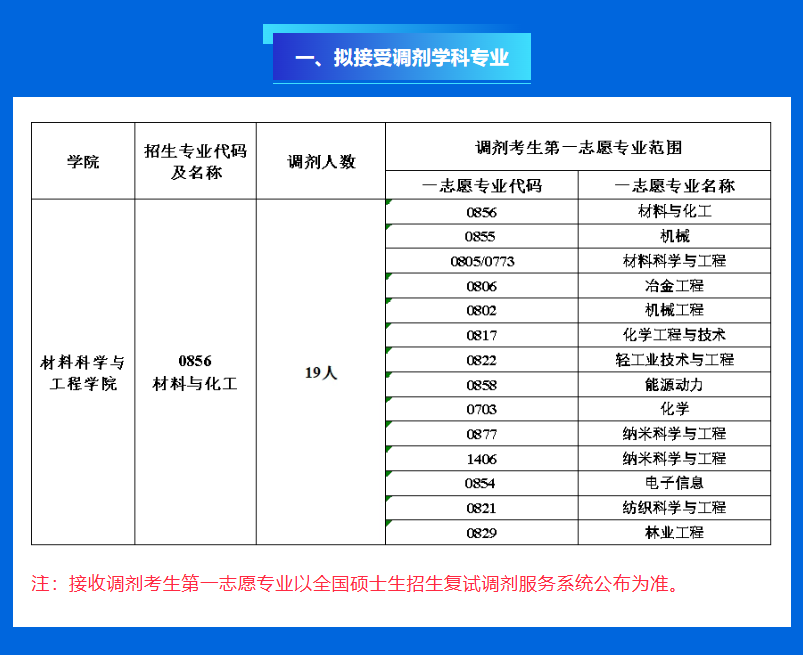
Task: Click the 机械 name cell
Action: [674, 237]
